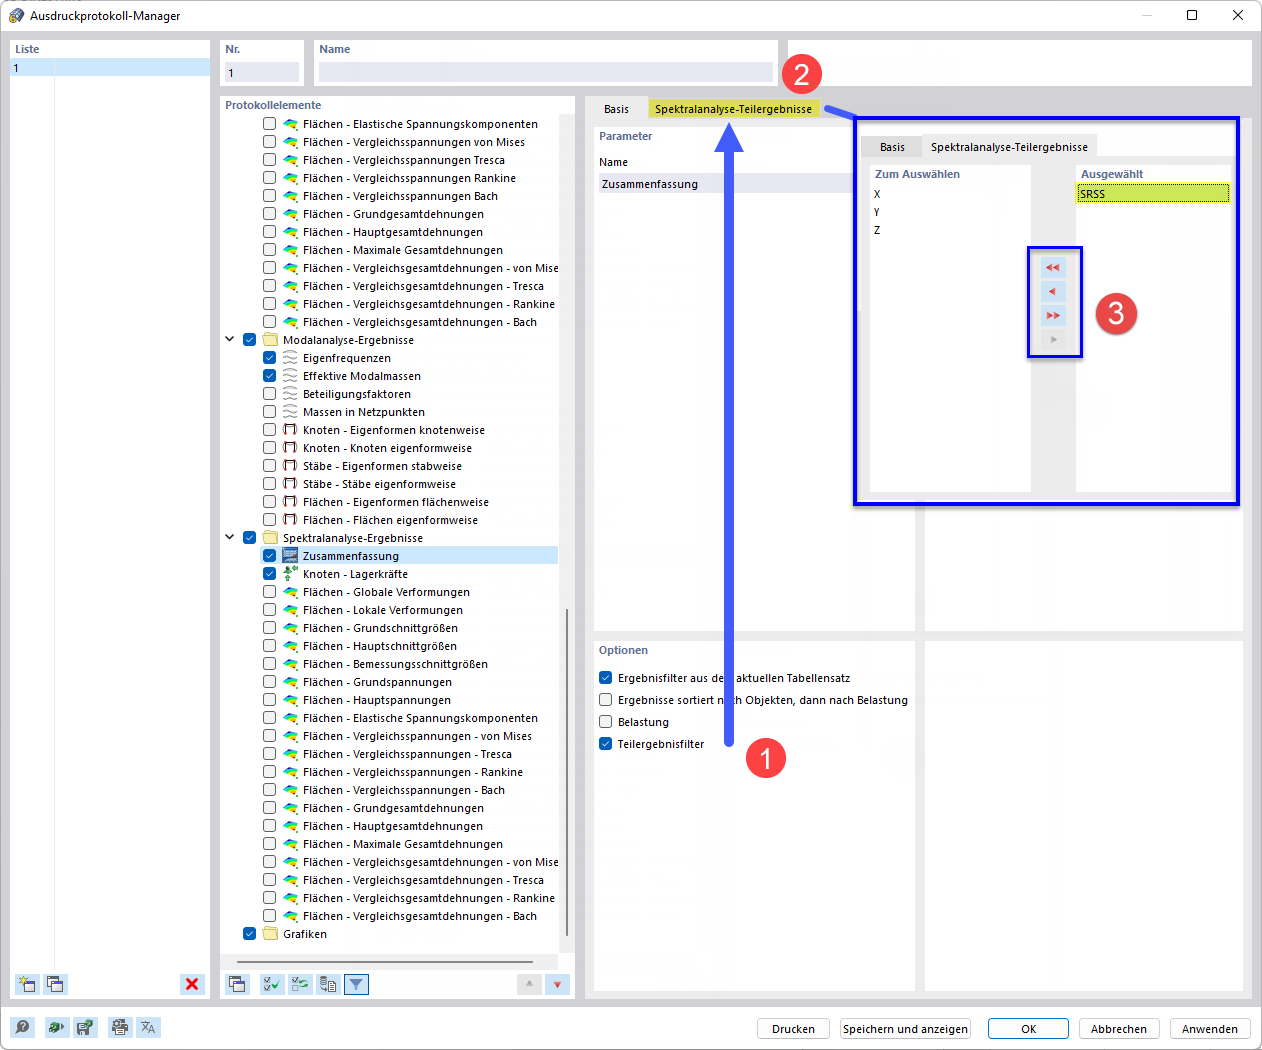This screenshot has height=1050, width=1262.
Task: Click the printer icon at bottom left
Action: pos(120,1027)
